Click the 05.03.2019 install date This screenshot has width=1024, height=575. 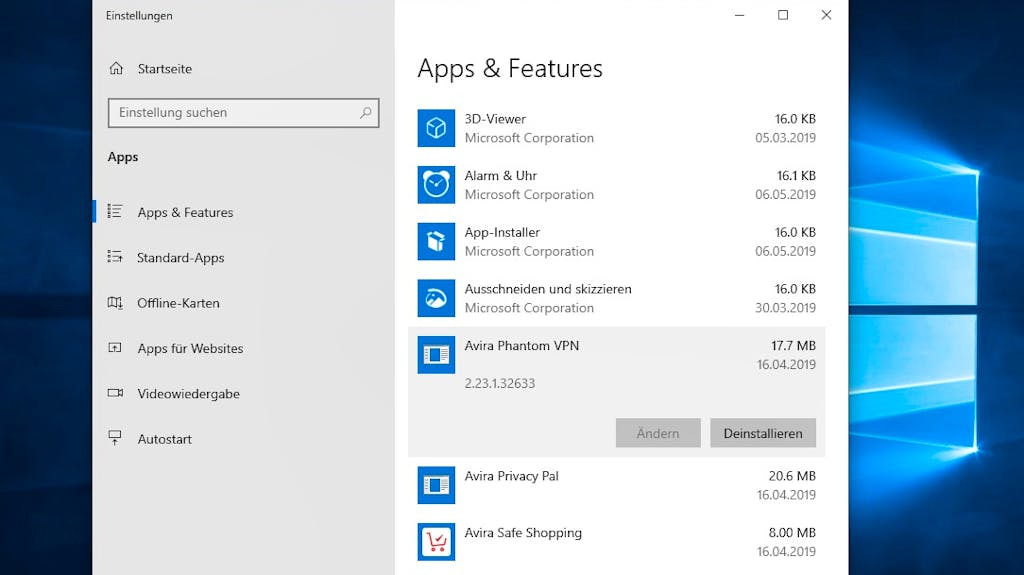click(786, 138)
